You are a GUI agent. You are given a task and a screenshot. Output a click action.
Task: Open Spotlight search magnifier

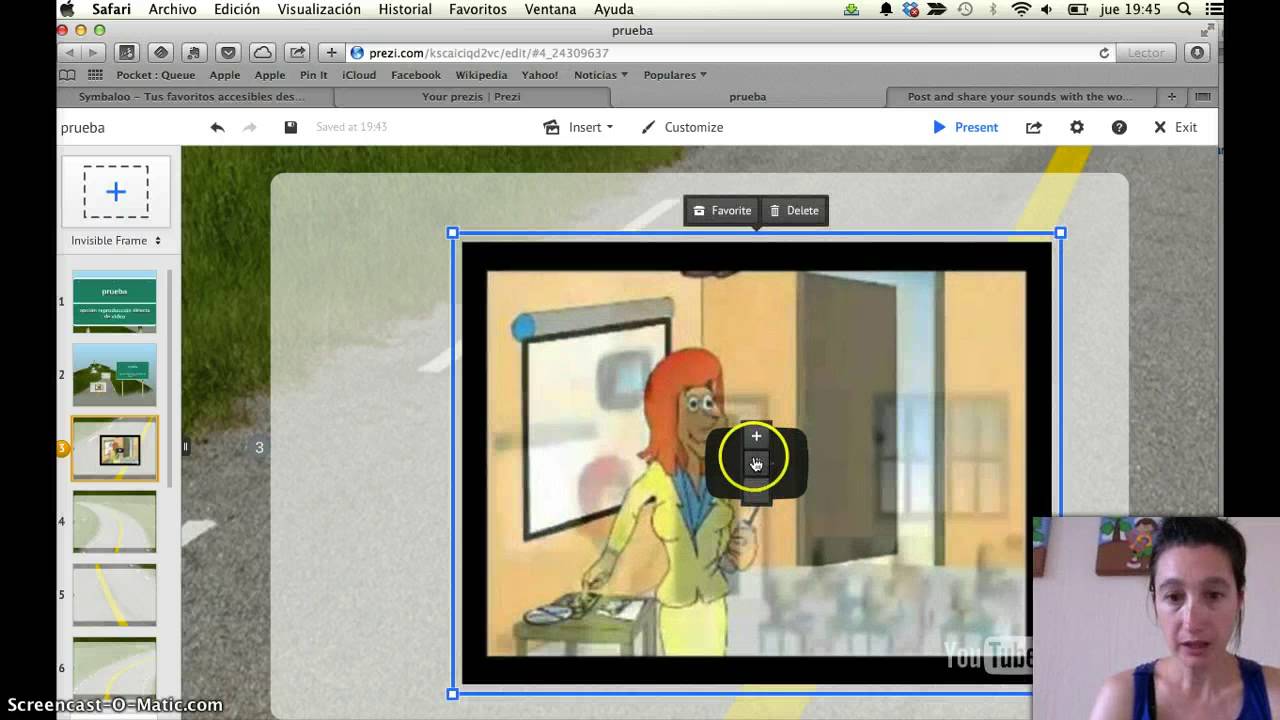1184,9
